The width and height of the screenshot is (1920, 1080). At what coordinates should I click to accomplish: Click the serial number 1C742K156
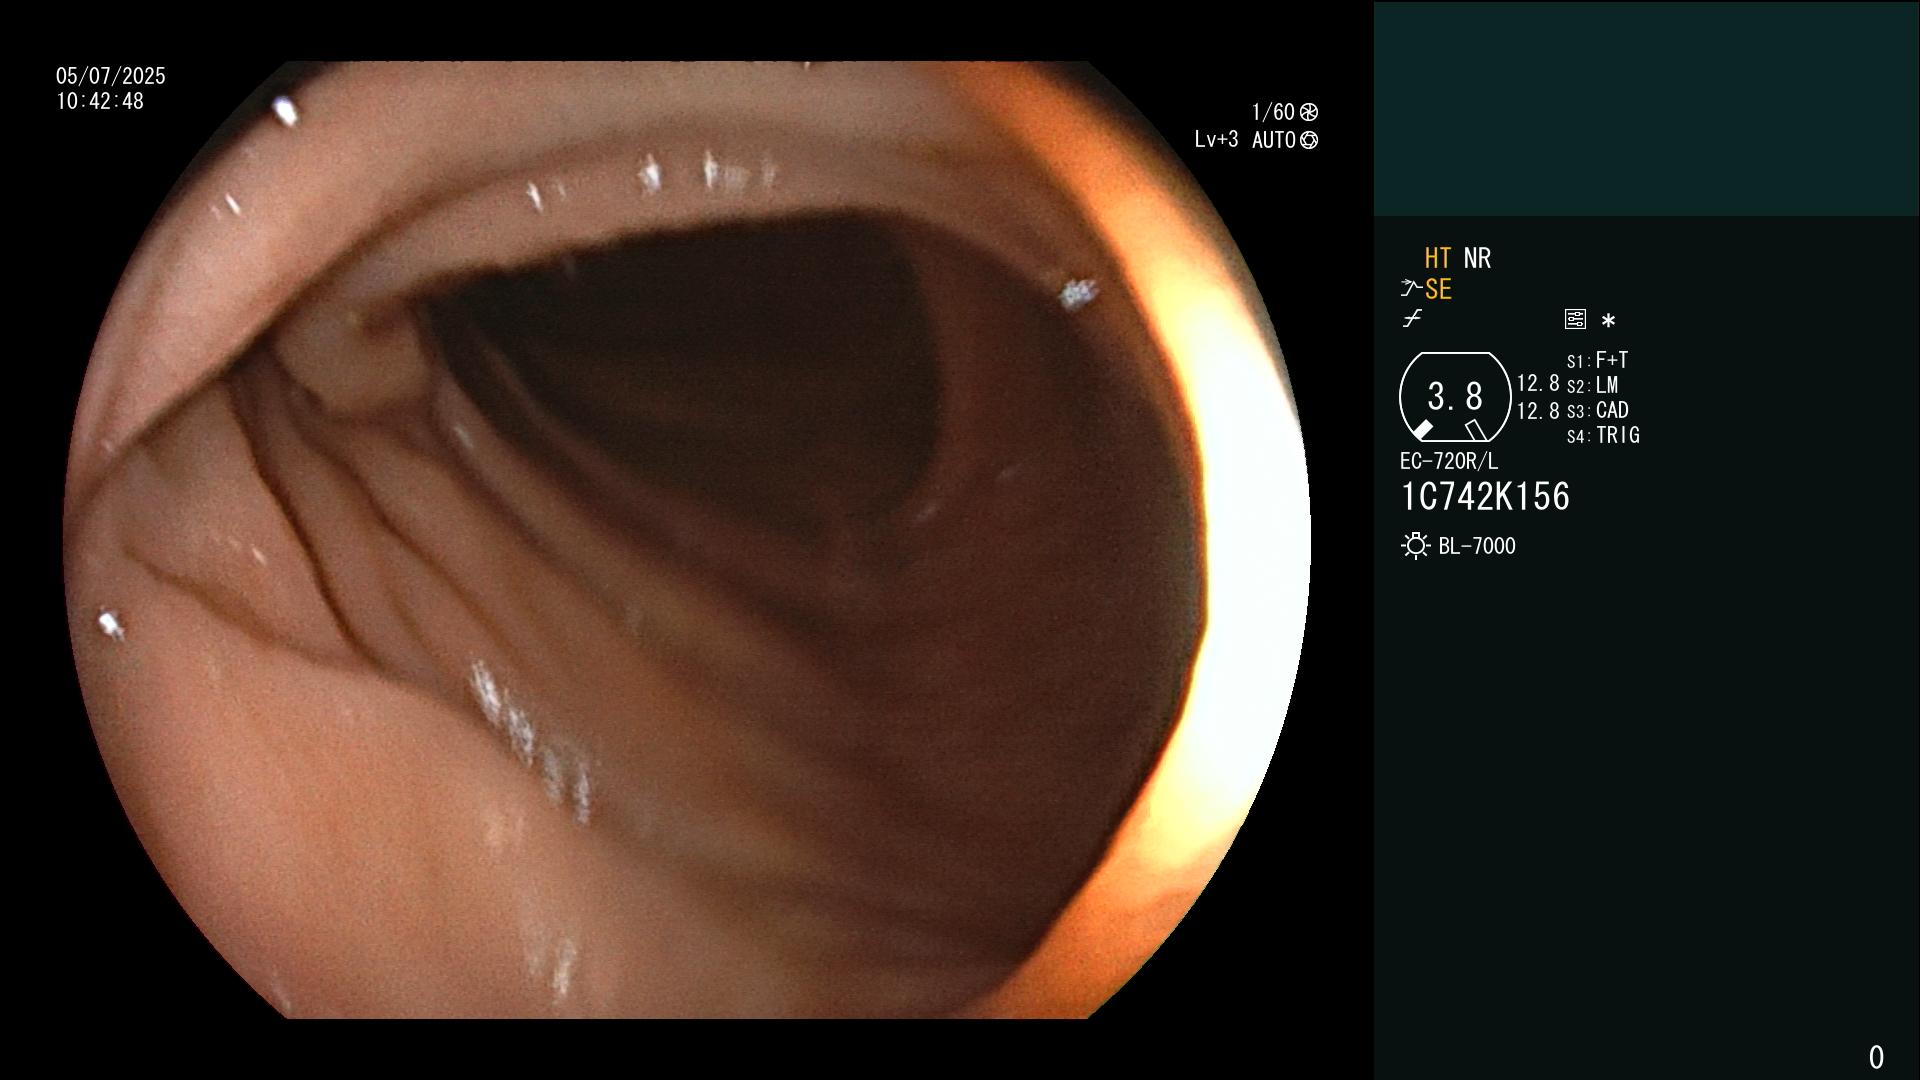[1485, 497]
